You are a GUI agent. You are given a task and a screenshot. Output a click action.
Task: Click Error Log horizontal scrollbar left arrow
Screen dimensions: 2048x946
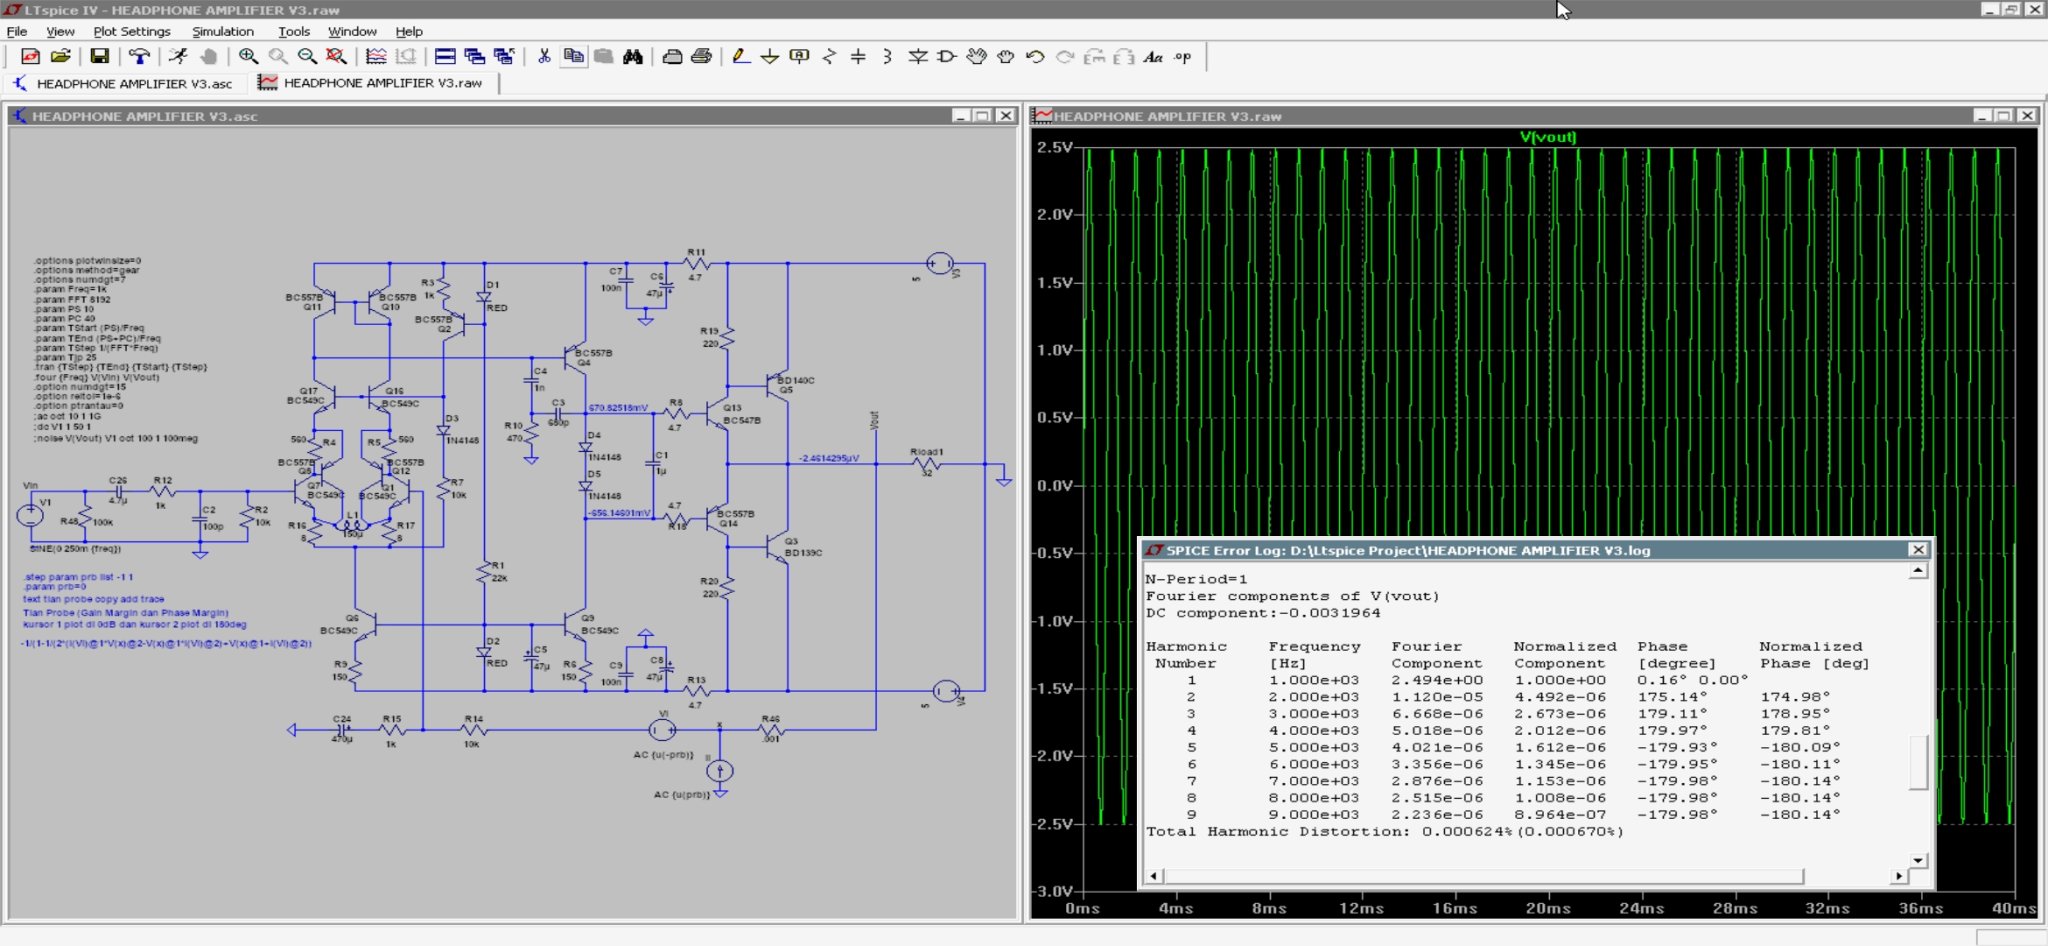click(1154, 876)
